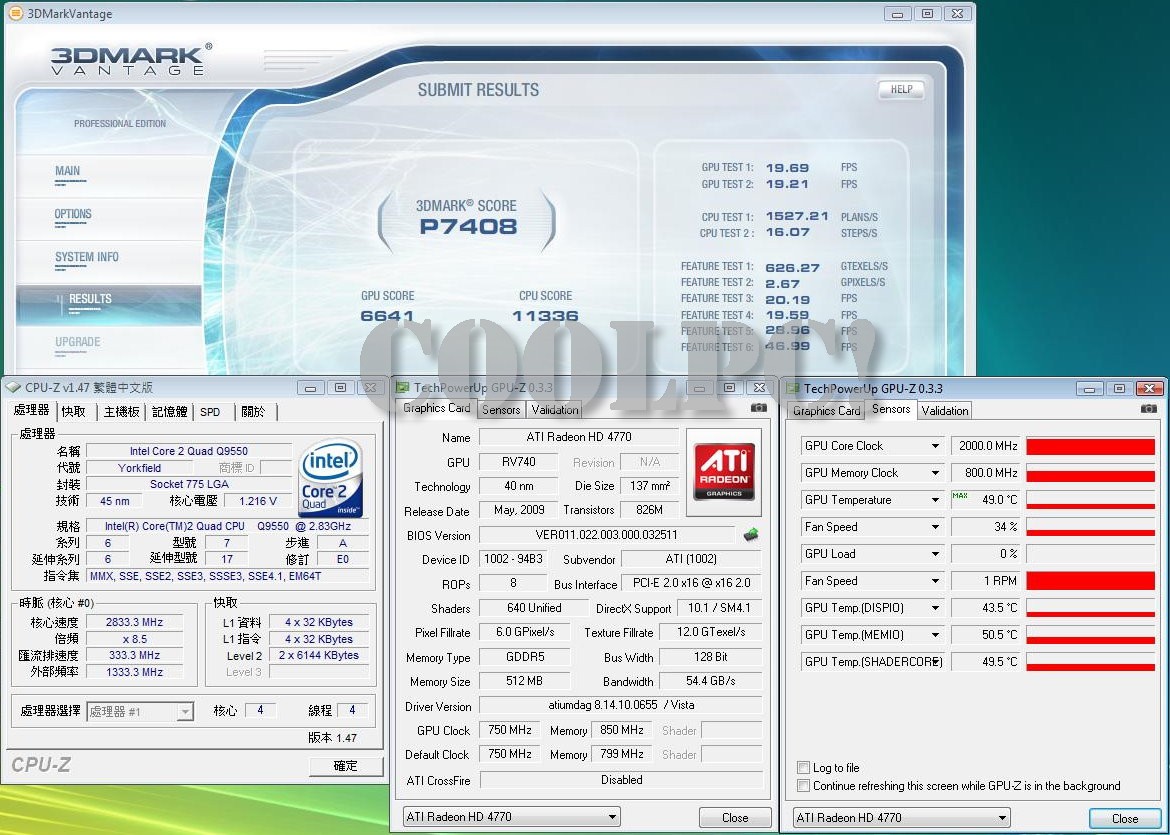
Task: Open the ATI Radeon HD 4770 selector in Sensors window
Action: 1002,818
